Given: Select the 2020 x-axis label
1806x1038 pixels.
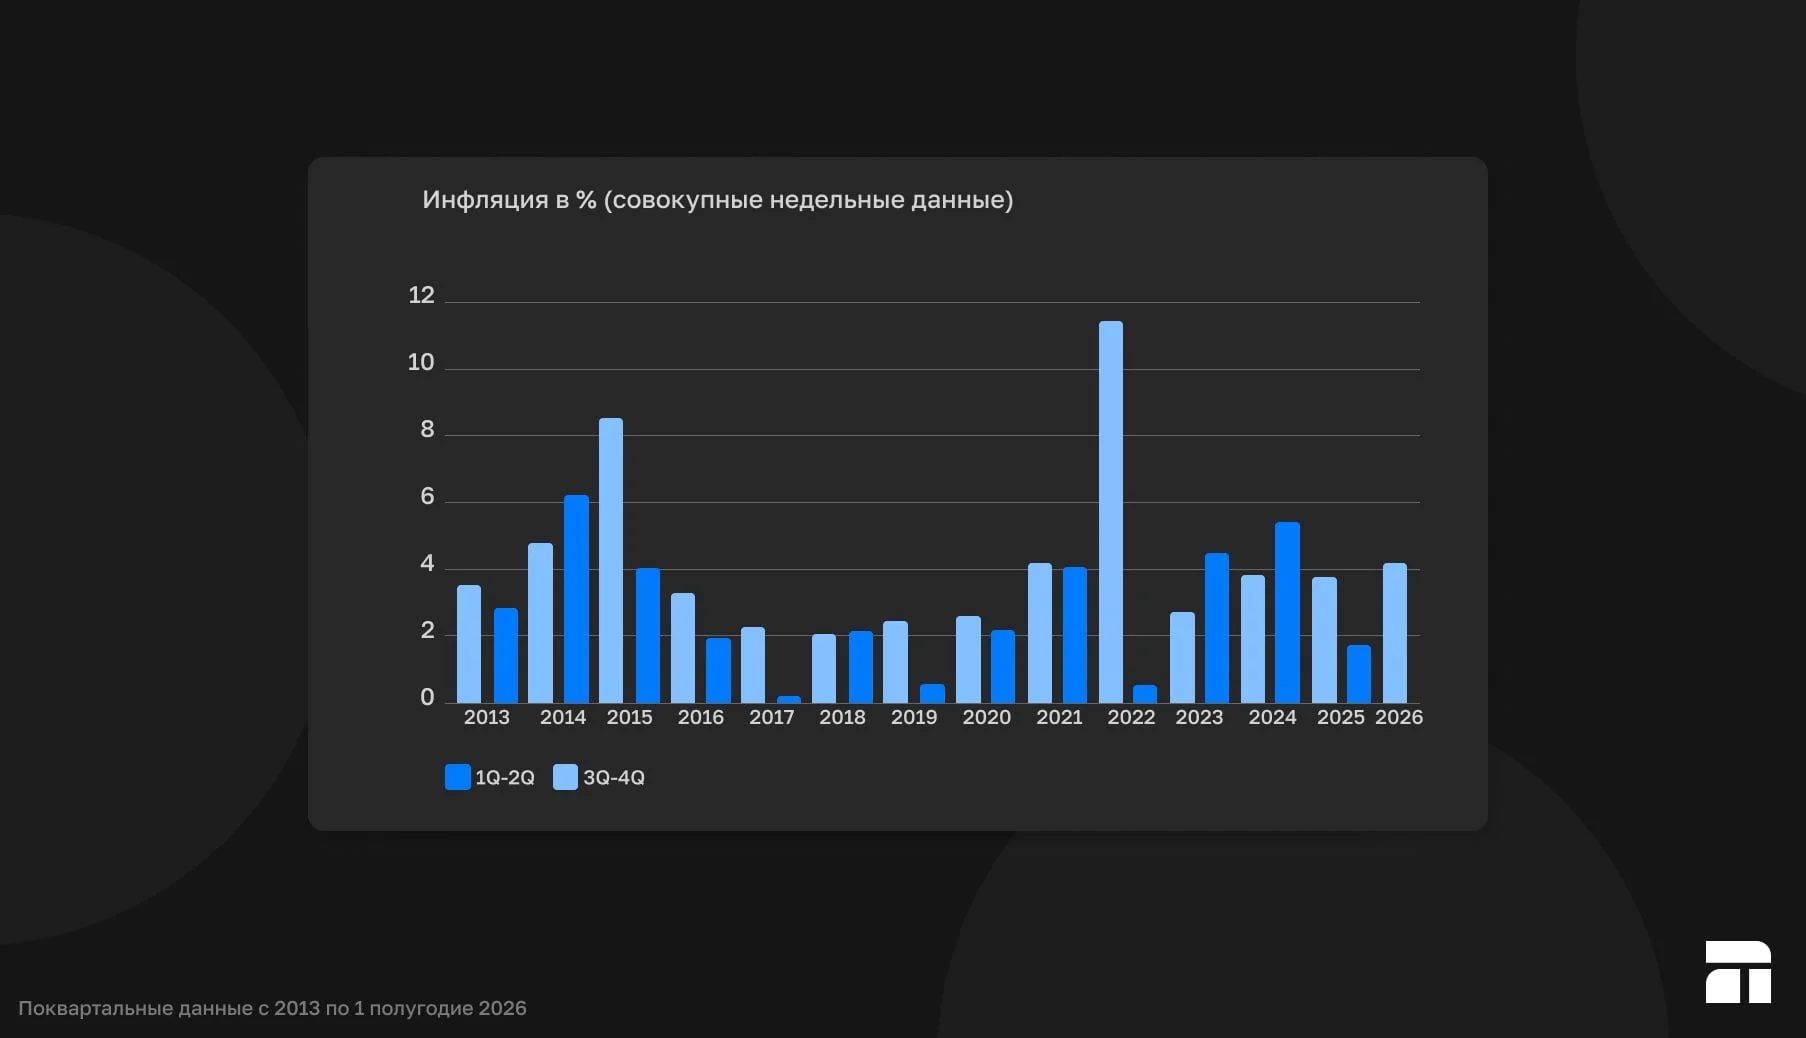Looking at the screenshot, I should coord(987,717).
